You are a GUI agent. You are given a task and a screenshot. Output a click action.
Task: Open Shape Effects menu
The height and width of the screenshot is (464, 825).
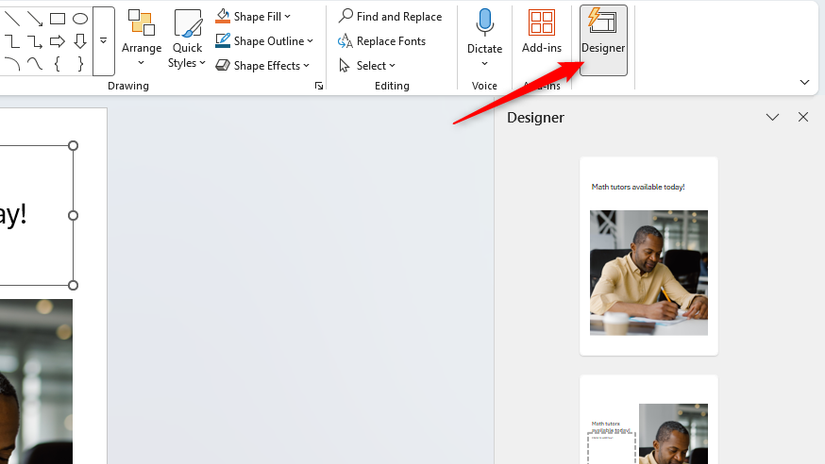click(263, 65)
